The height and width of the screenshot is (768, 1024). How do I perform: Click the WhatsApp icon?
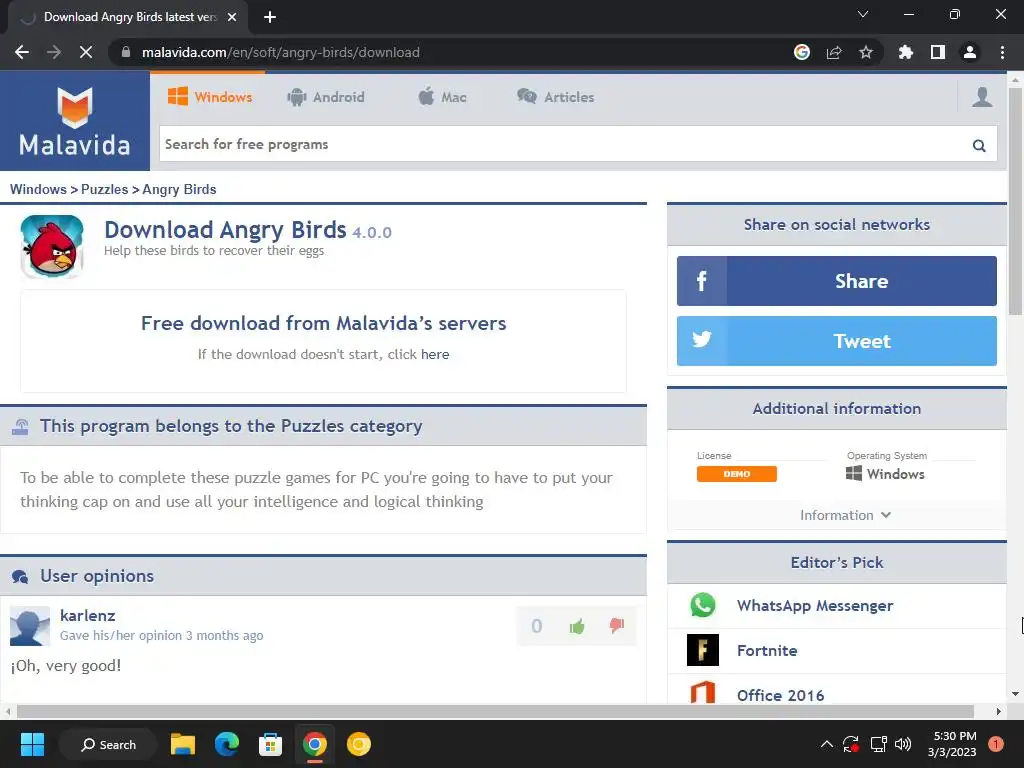[x=703, y=605]
